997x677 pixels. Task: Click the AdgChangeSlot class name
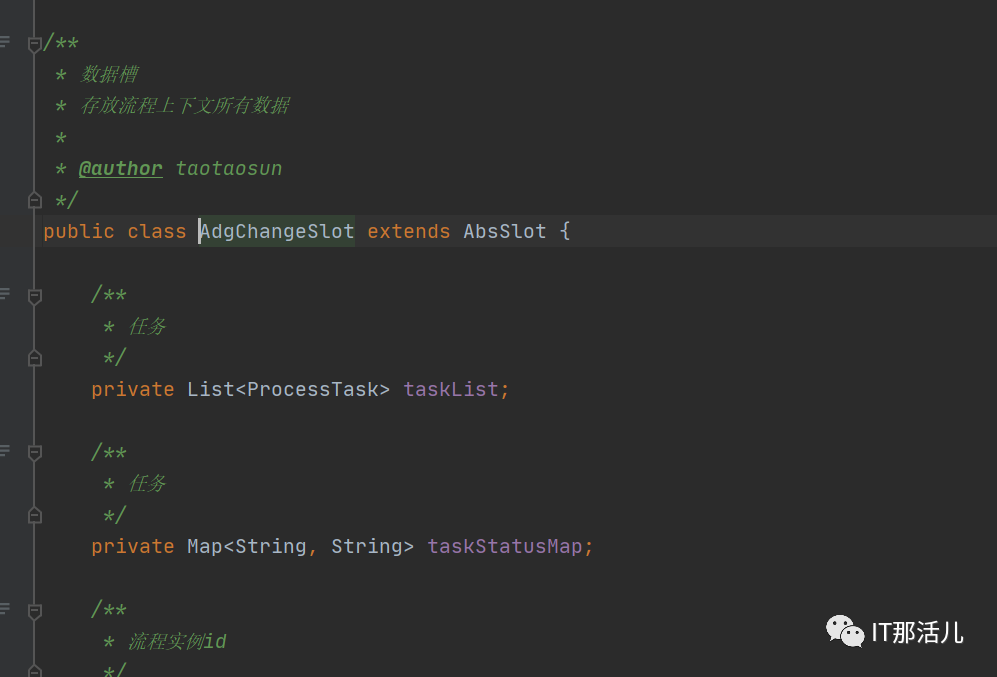click(x=277, y=231)
